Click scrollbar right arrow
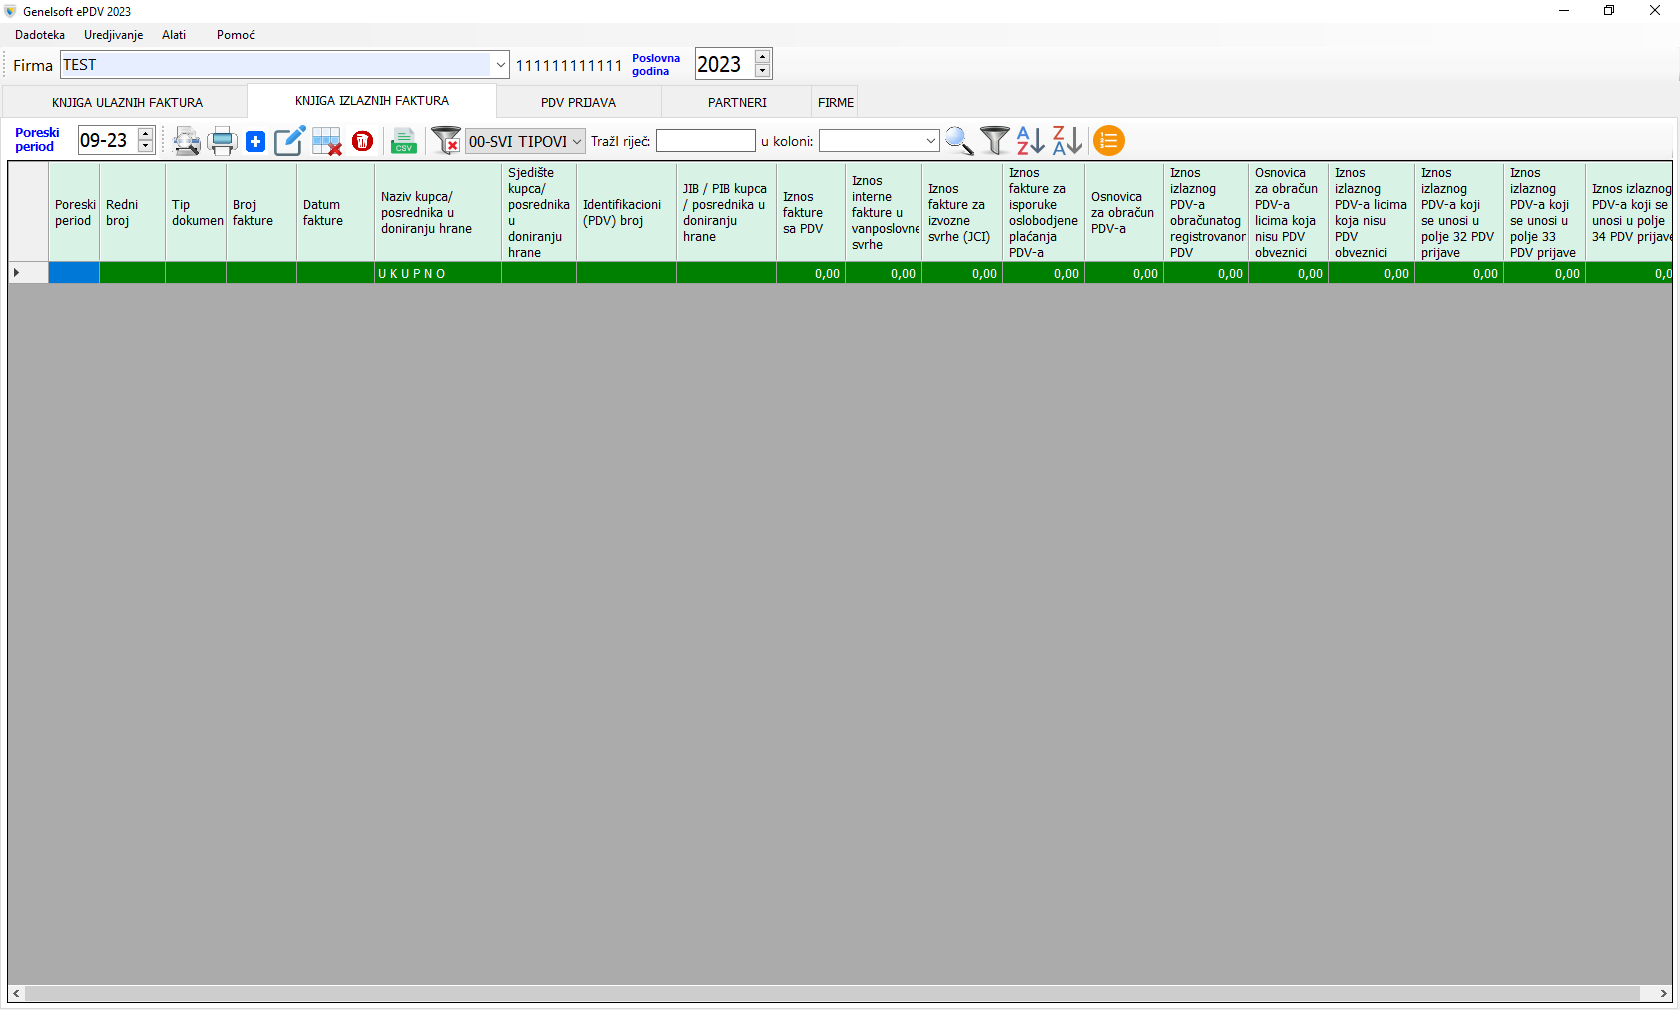The height and width of the screenshot is (1010, 1680). (x=1664, y=993)
